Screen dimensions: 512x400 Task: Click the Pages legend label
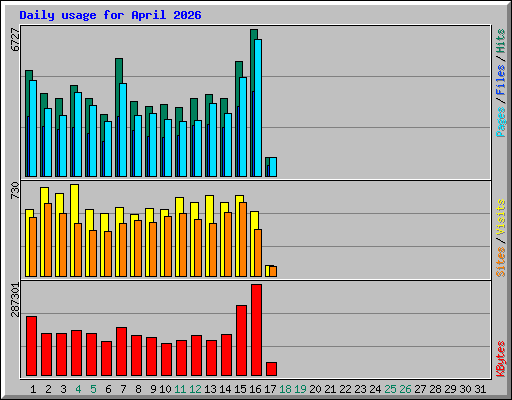pyautogui.click(x=500, y=122)
